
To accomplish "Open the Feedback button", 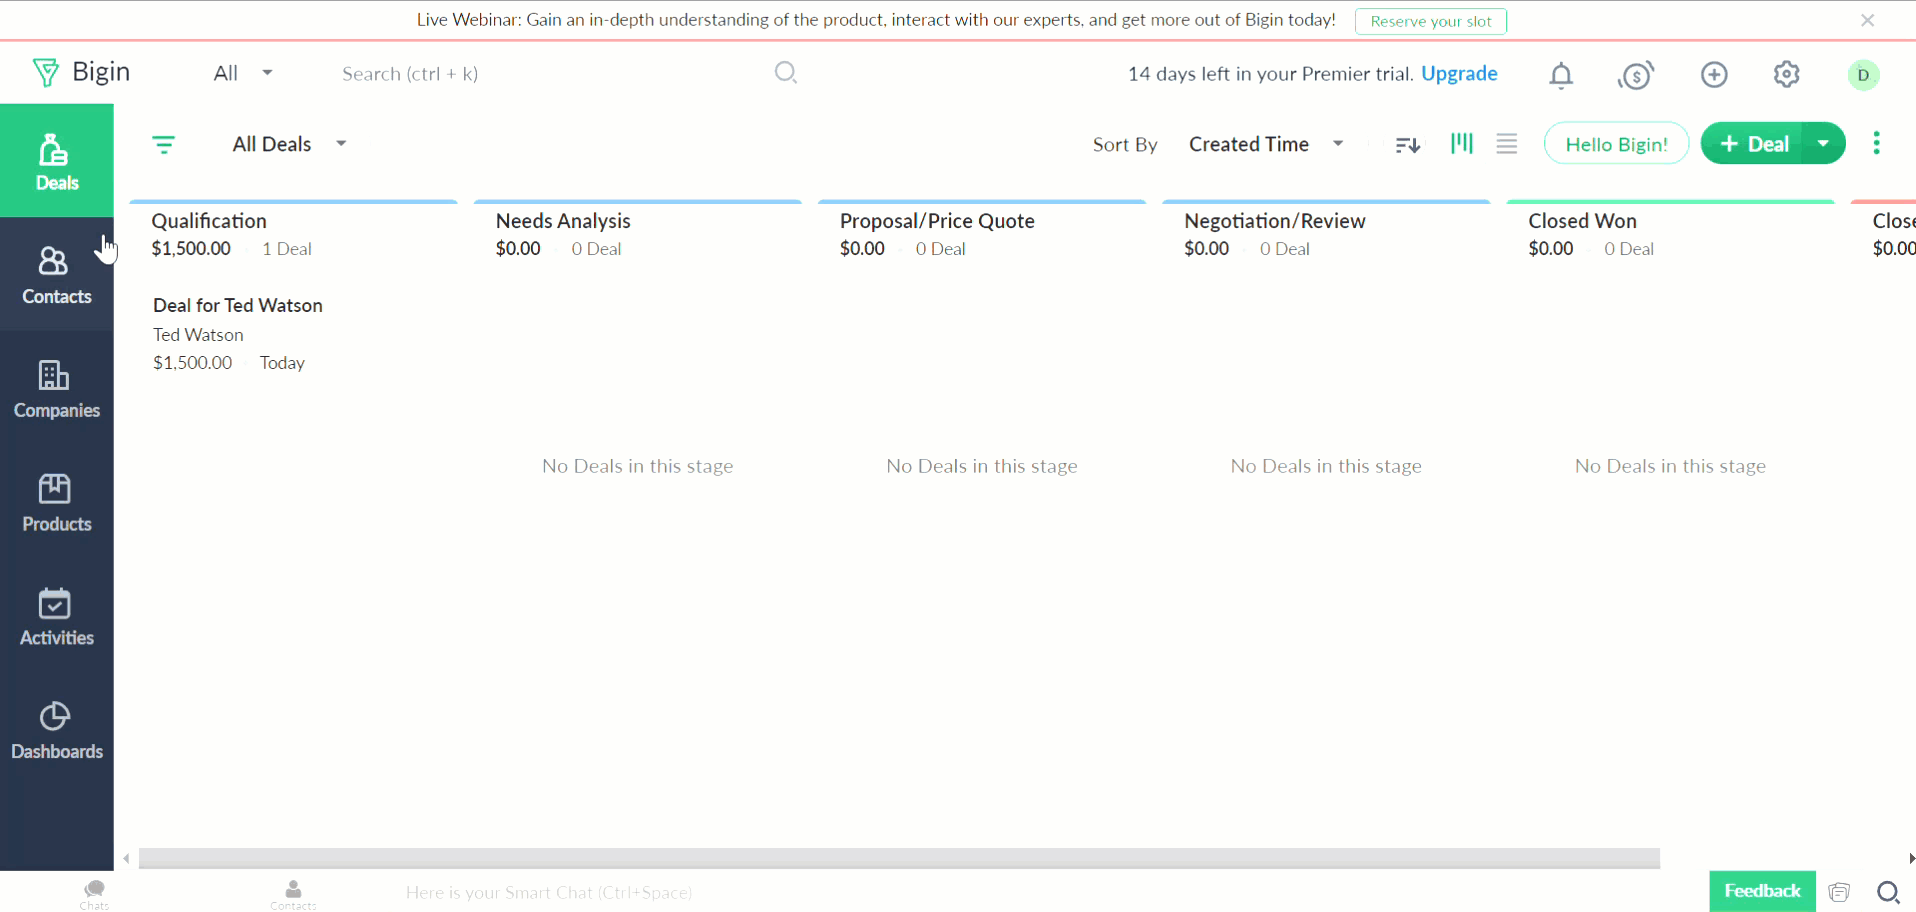I will [1762, 891].
